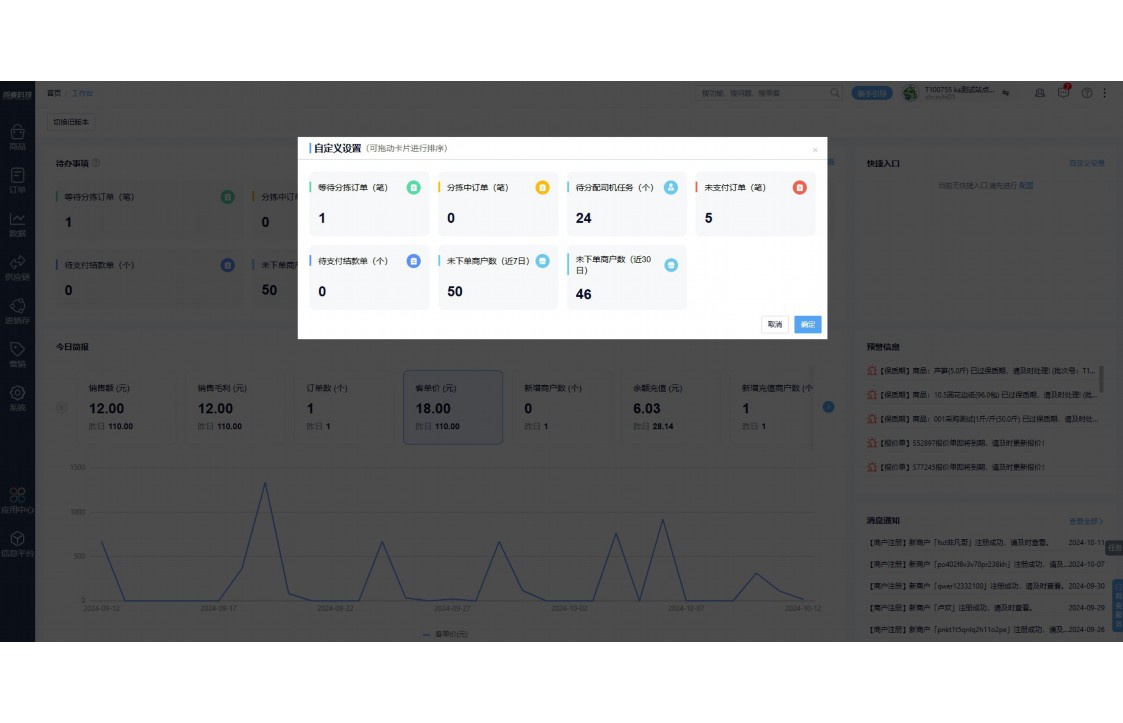This screenshot has height=723, width=1123.
Task: Click the red icon on 未支付订单 card
Action: click(x=799, y=188)
